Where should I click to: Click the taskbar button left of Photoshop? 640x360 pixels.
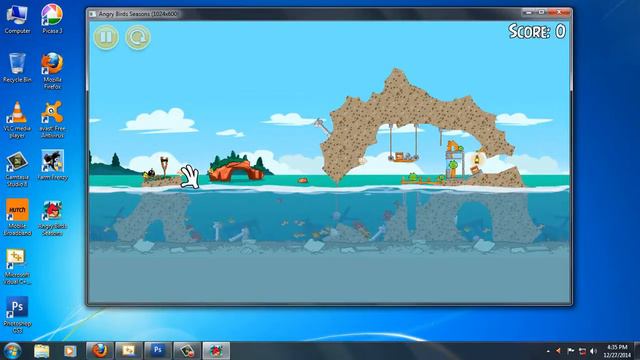coord(129,351)
